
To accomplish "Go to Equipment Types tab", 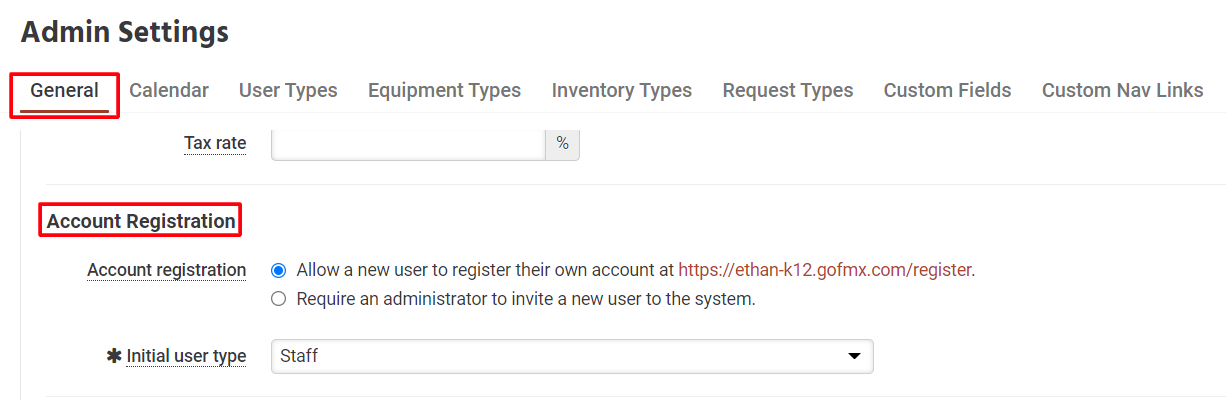I will [444, 91].
